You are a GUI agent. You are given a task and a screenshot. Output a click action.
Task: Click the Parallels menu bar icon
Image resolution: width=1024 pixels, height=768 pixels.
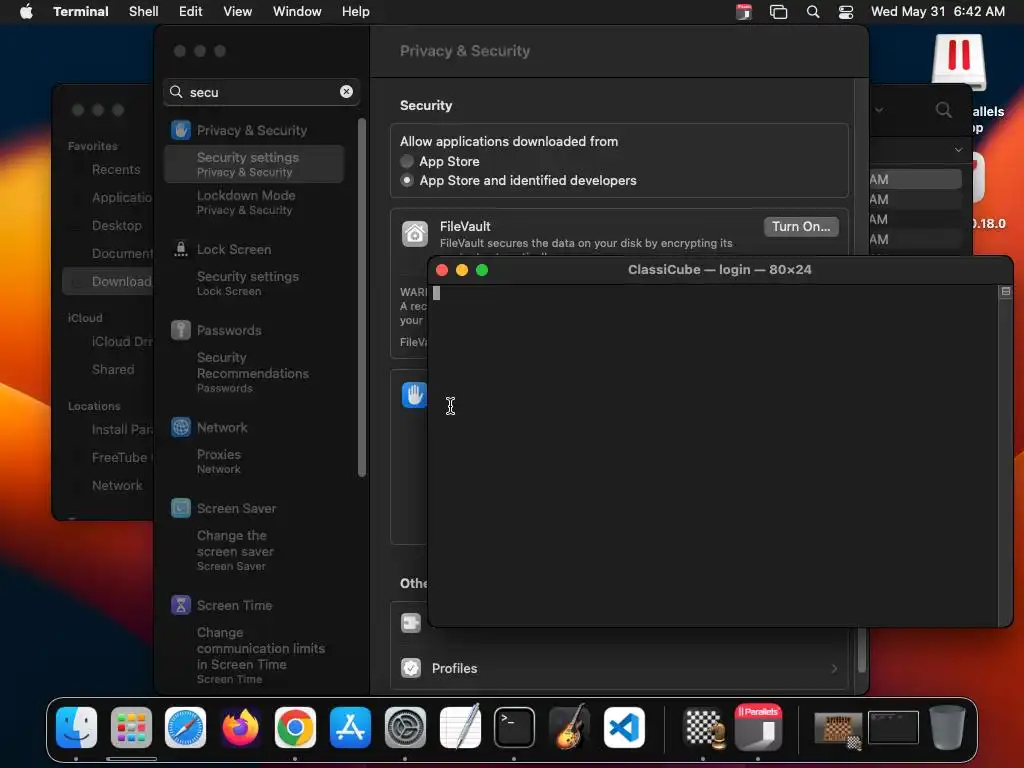pyautogui.click(x=744, y=11)
